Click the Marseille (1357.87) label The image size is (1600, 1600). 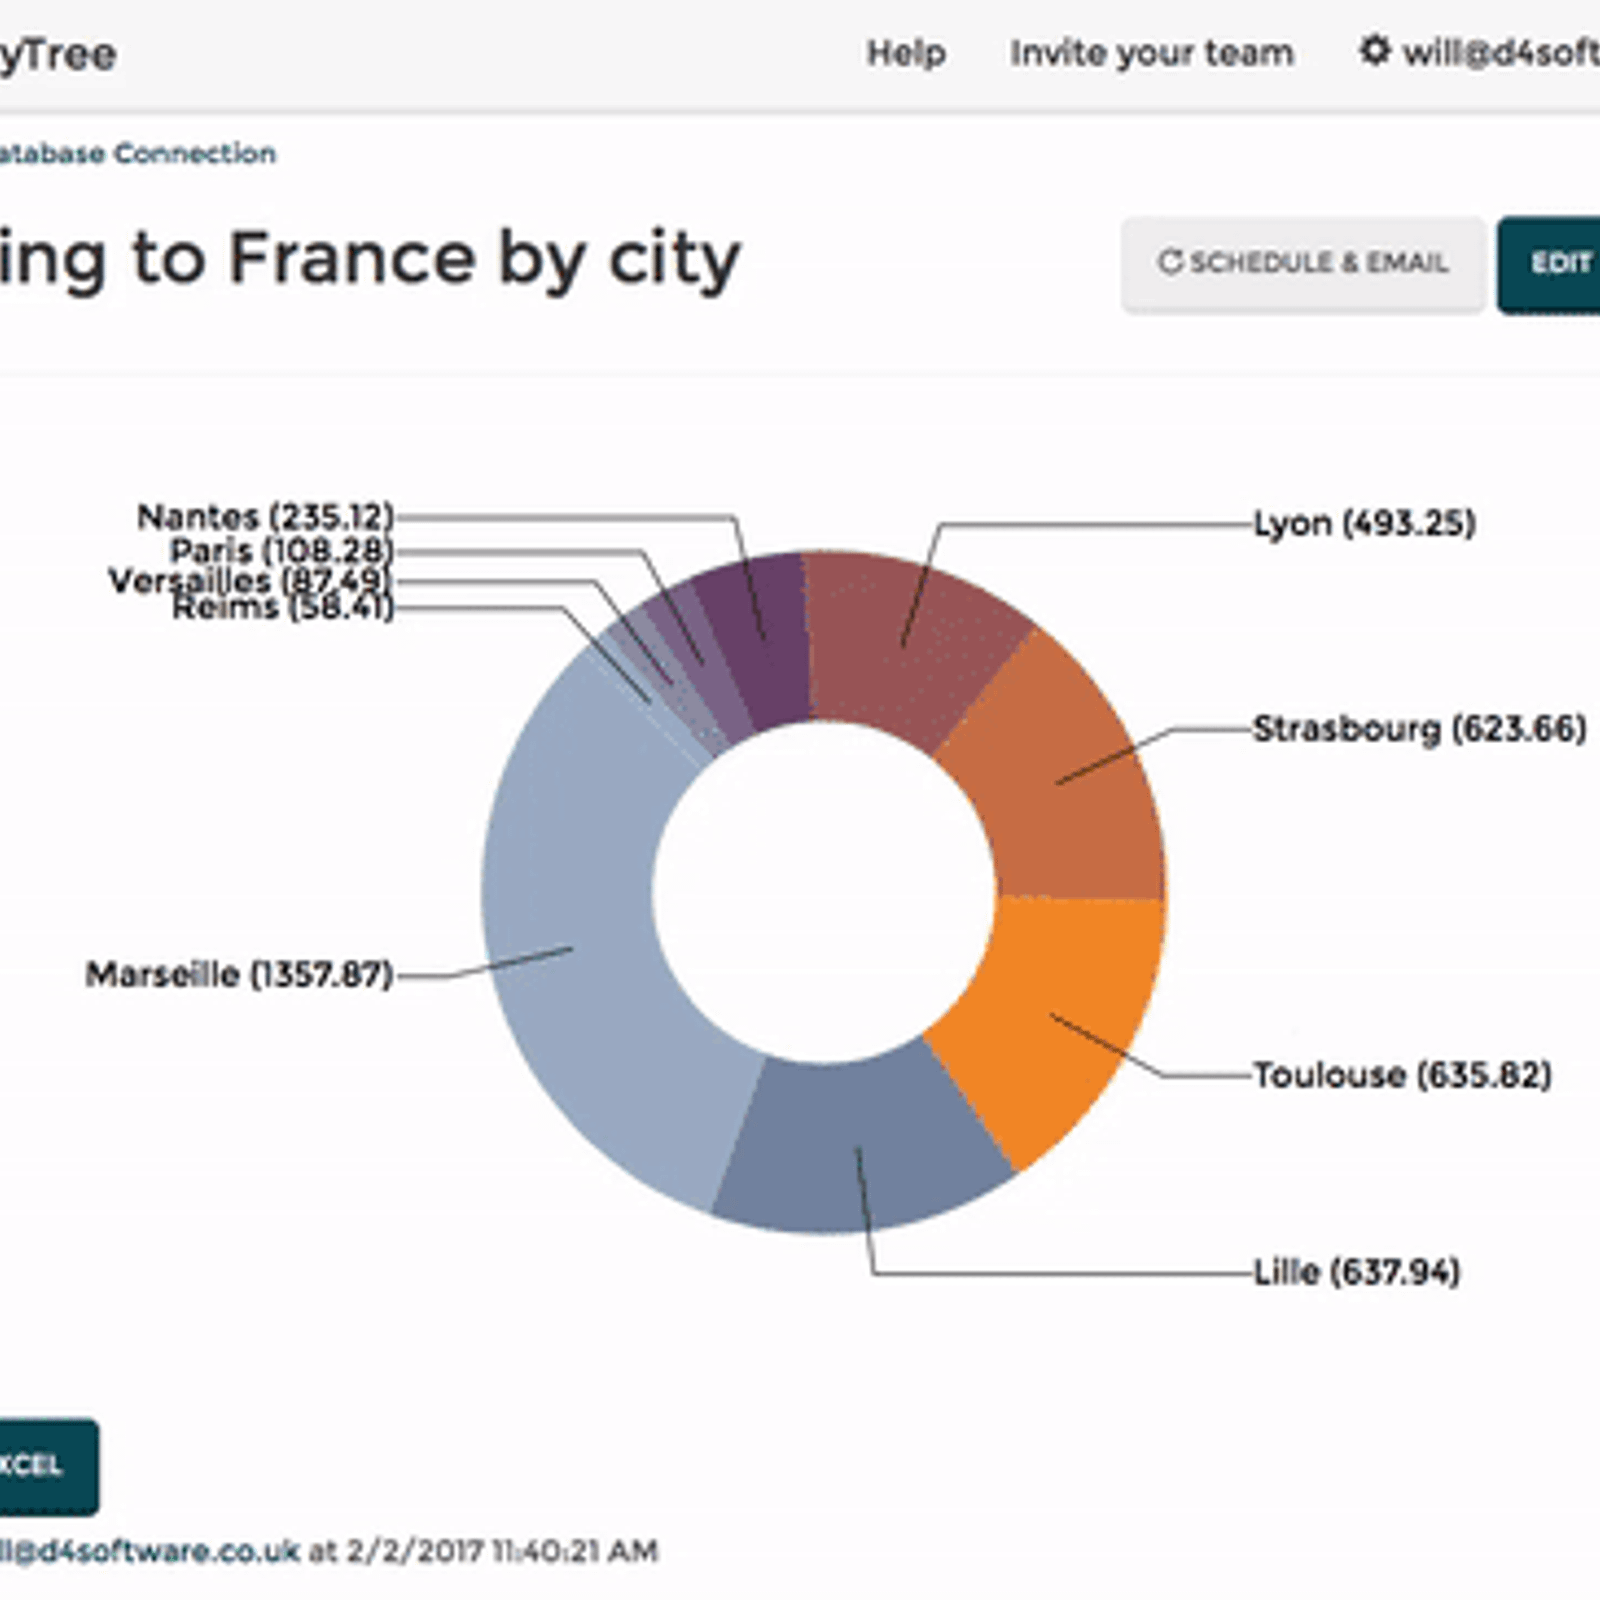(x=240, y=974)
